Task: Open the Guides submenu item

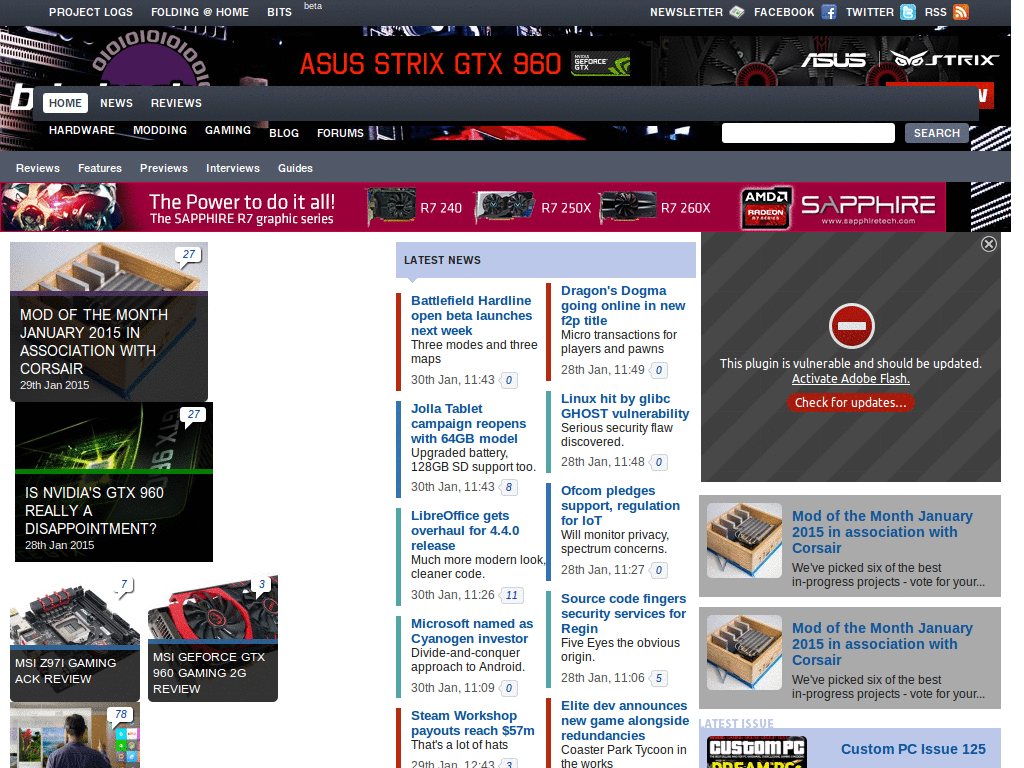Action: pos(295,168)
